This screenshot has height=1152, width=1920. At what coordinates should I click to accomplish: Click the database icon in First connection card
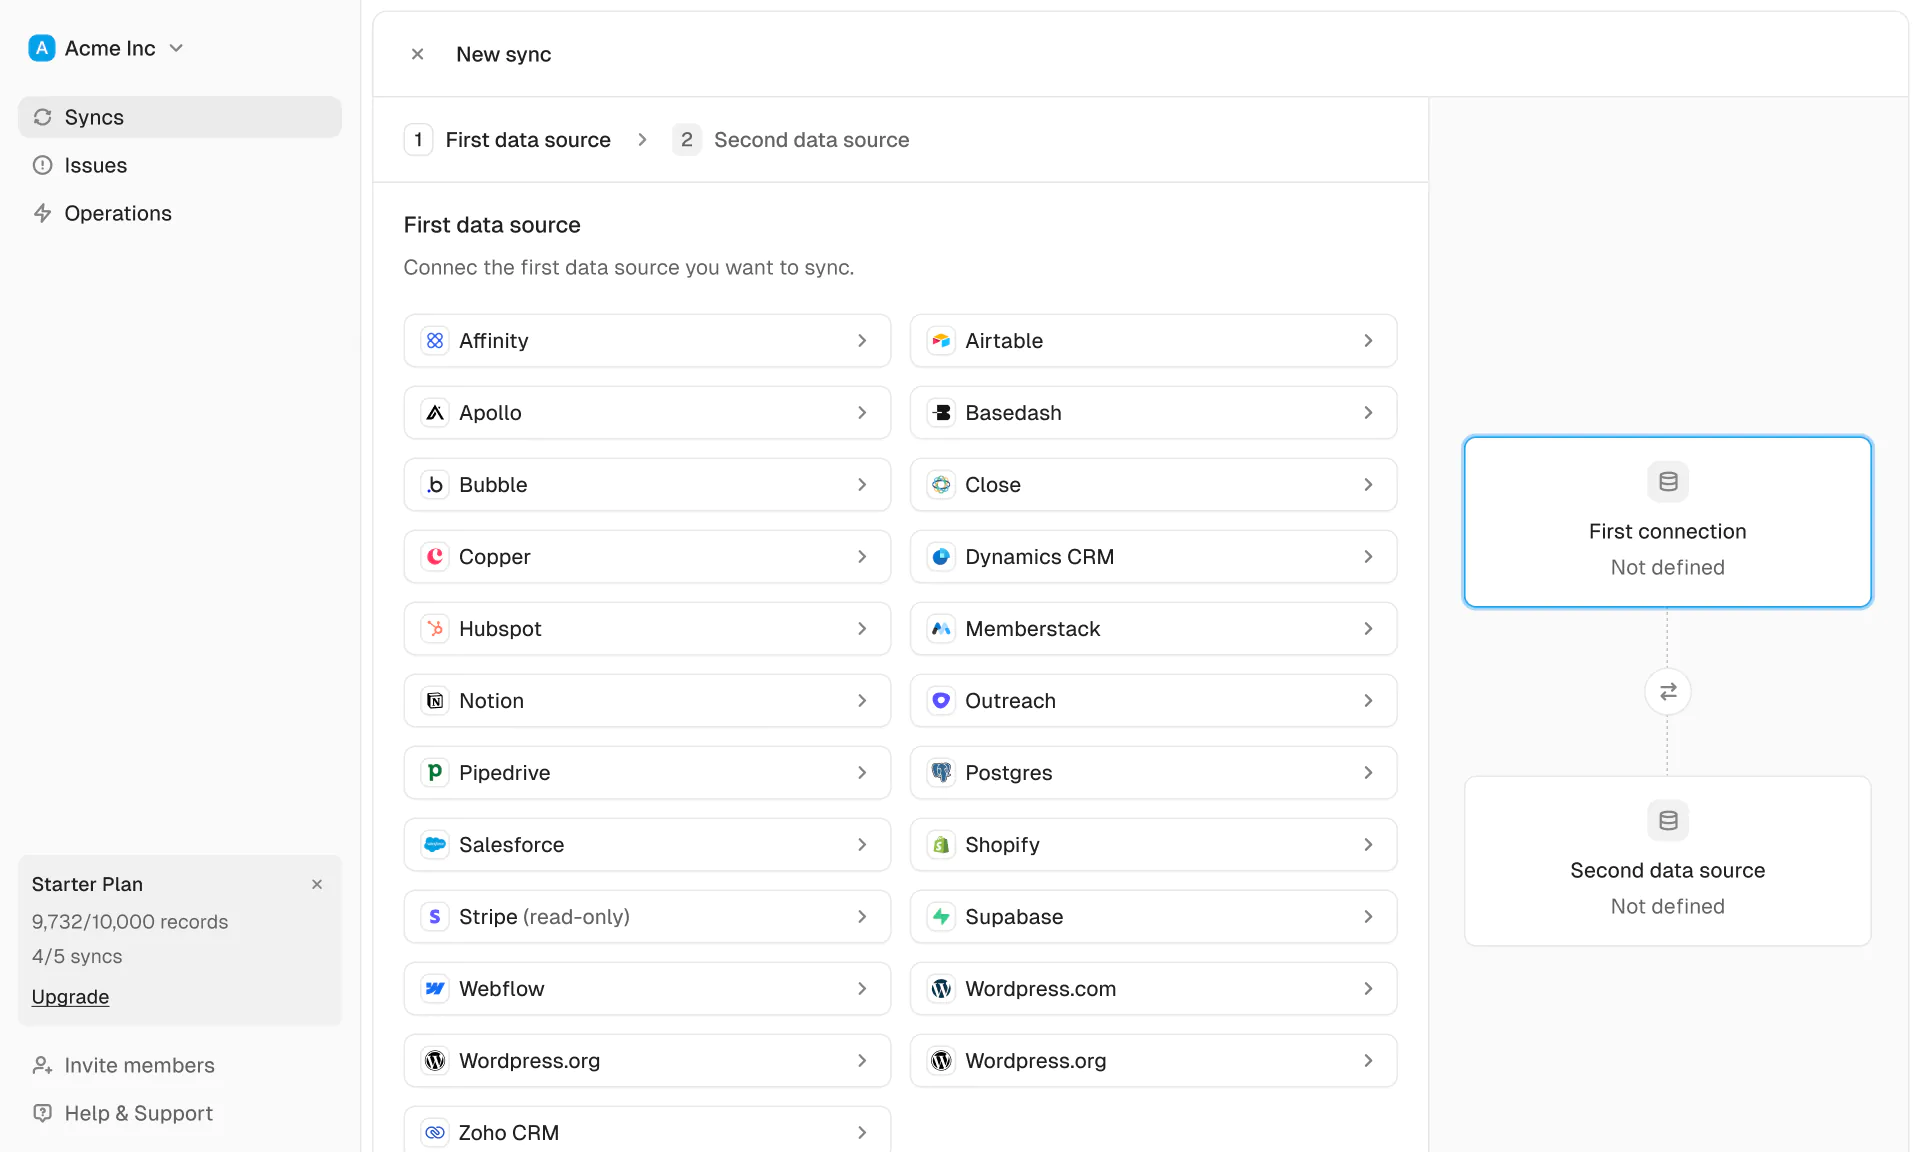click(1668, 482)
